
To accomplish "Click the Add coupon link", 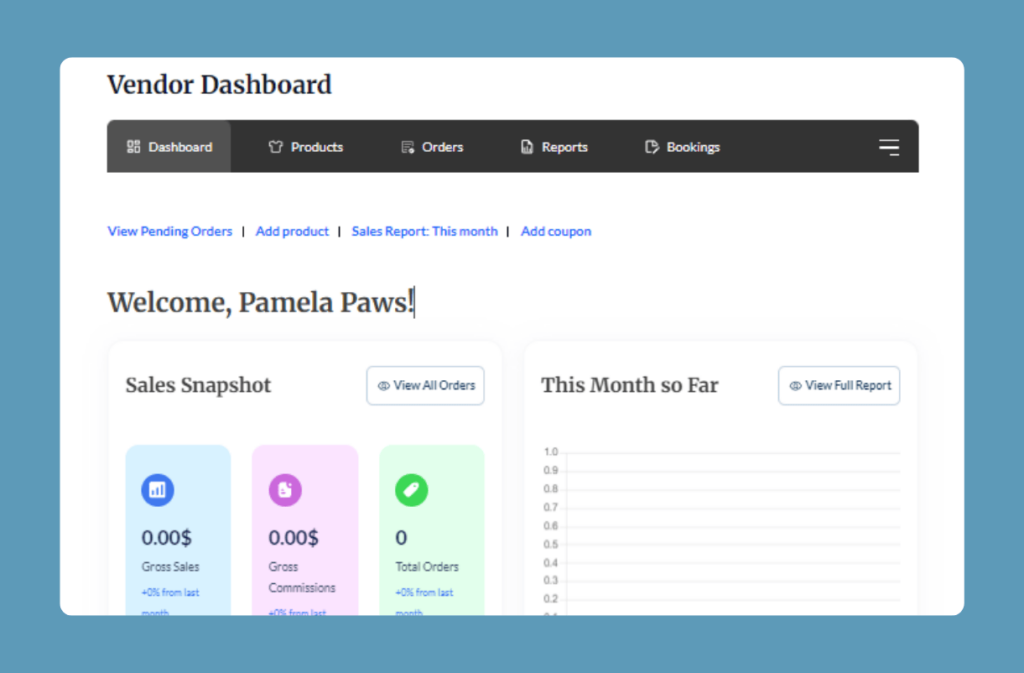I will pyautogui.click(x=556, y=231).
